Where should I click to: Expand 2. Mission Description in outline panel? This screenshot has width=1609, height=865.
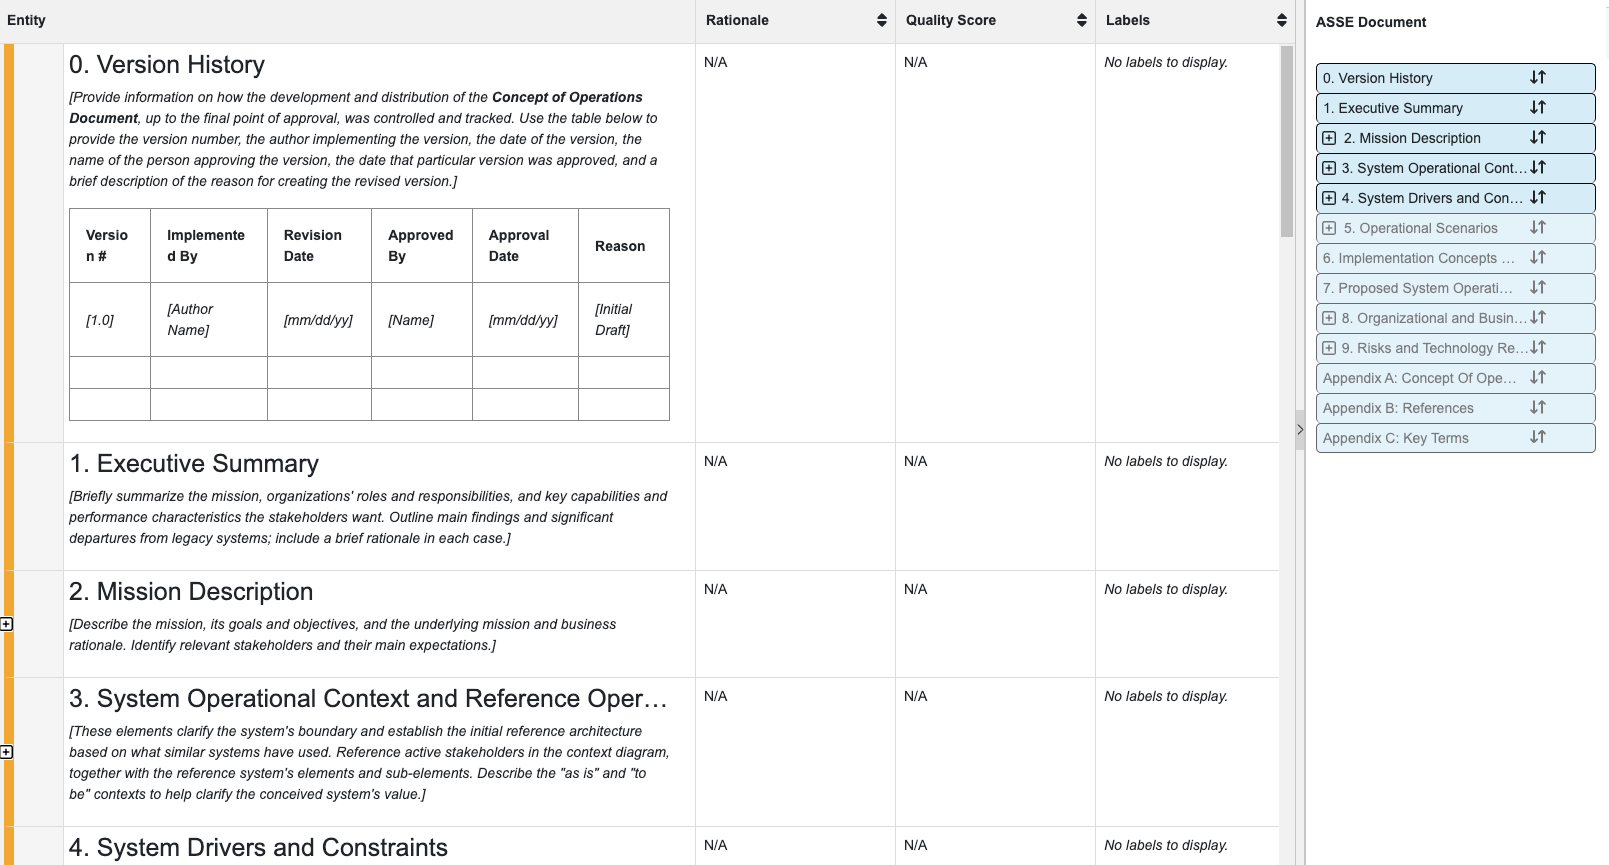[1329, 138]
